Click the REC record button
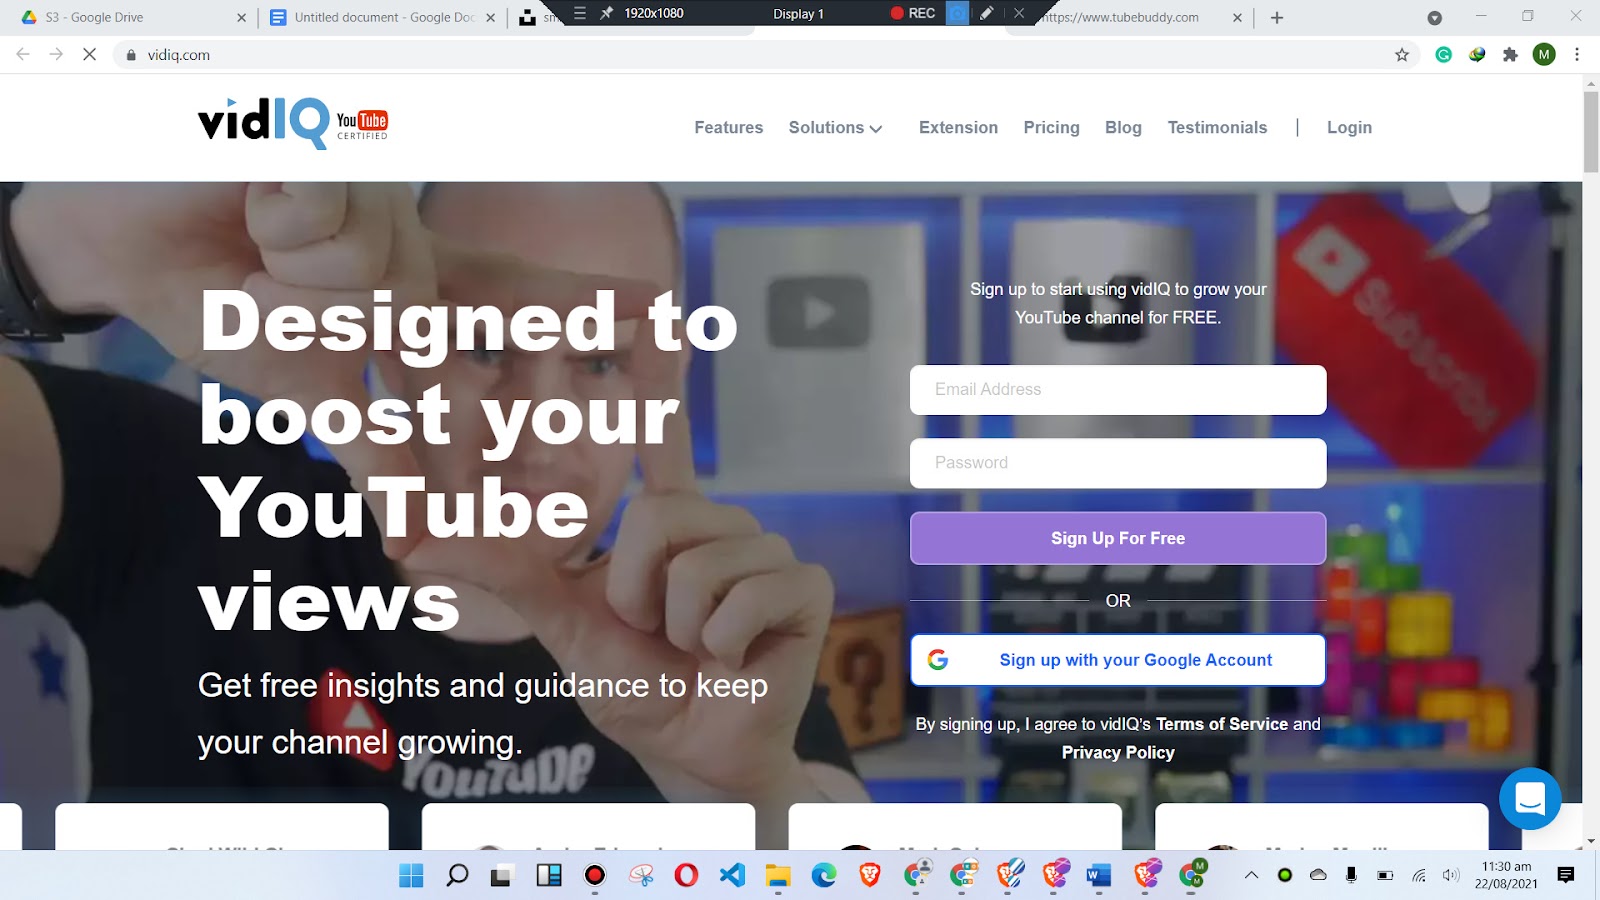 coord(912,13)
